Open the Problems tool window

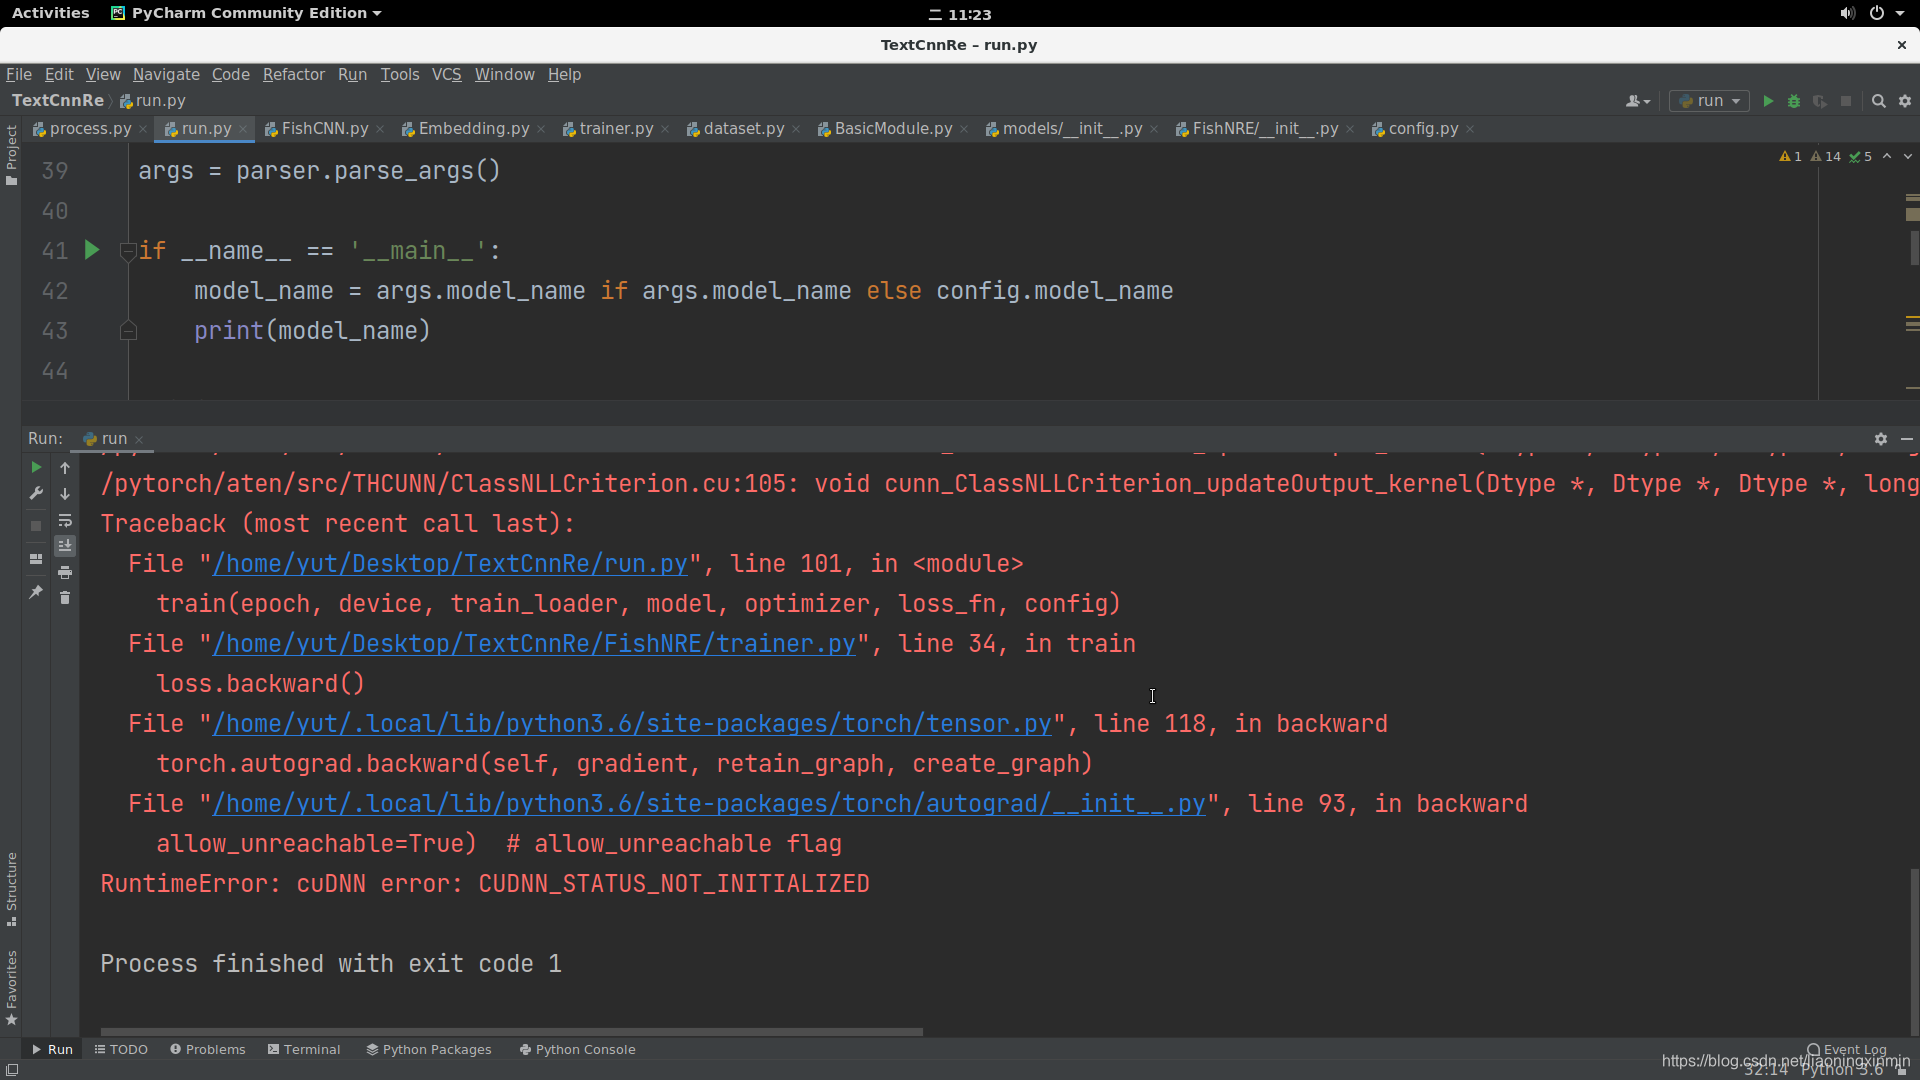coord(207,1049)
